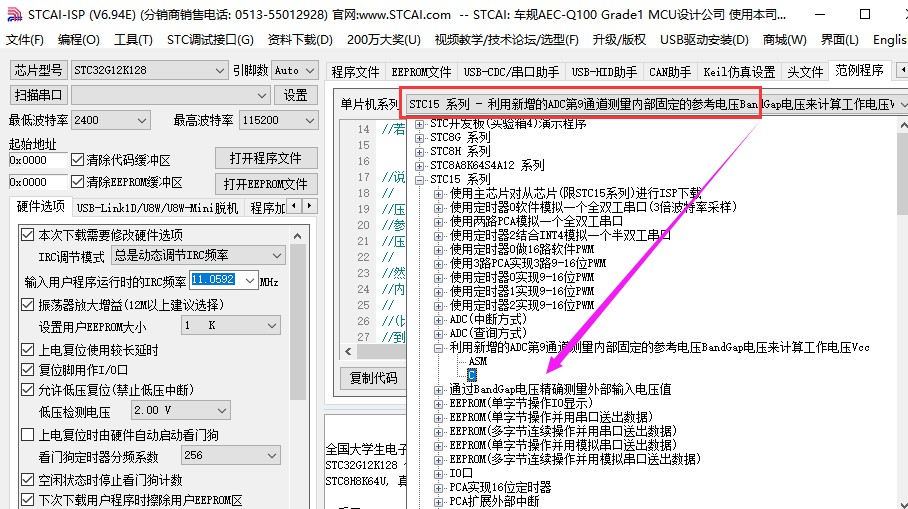
Task: Expand the IO口 tree node
Action: click(x=438, y=474)
